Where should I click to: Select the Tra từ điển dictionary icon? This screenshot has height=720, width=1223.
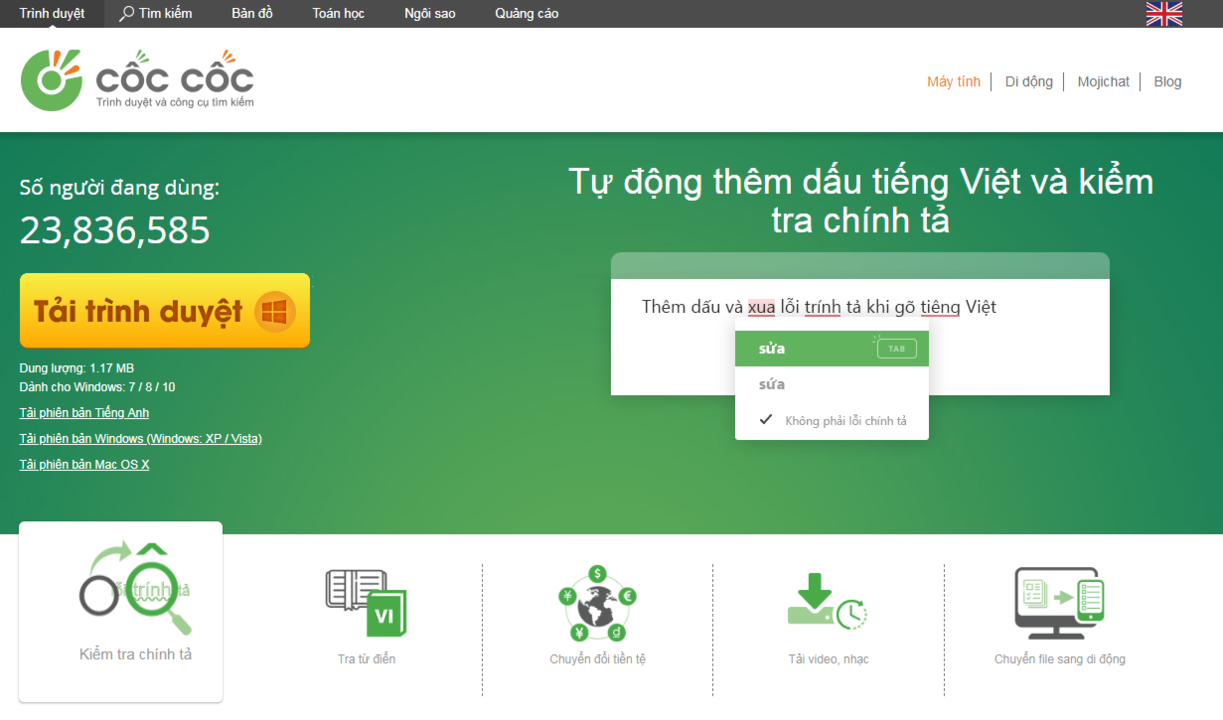click(x=366, y=603)
